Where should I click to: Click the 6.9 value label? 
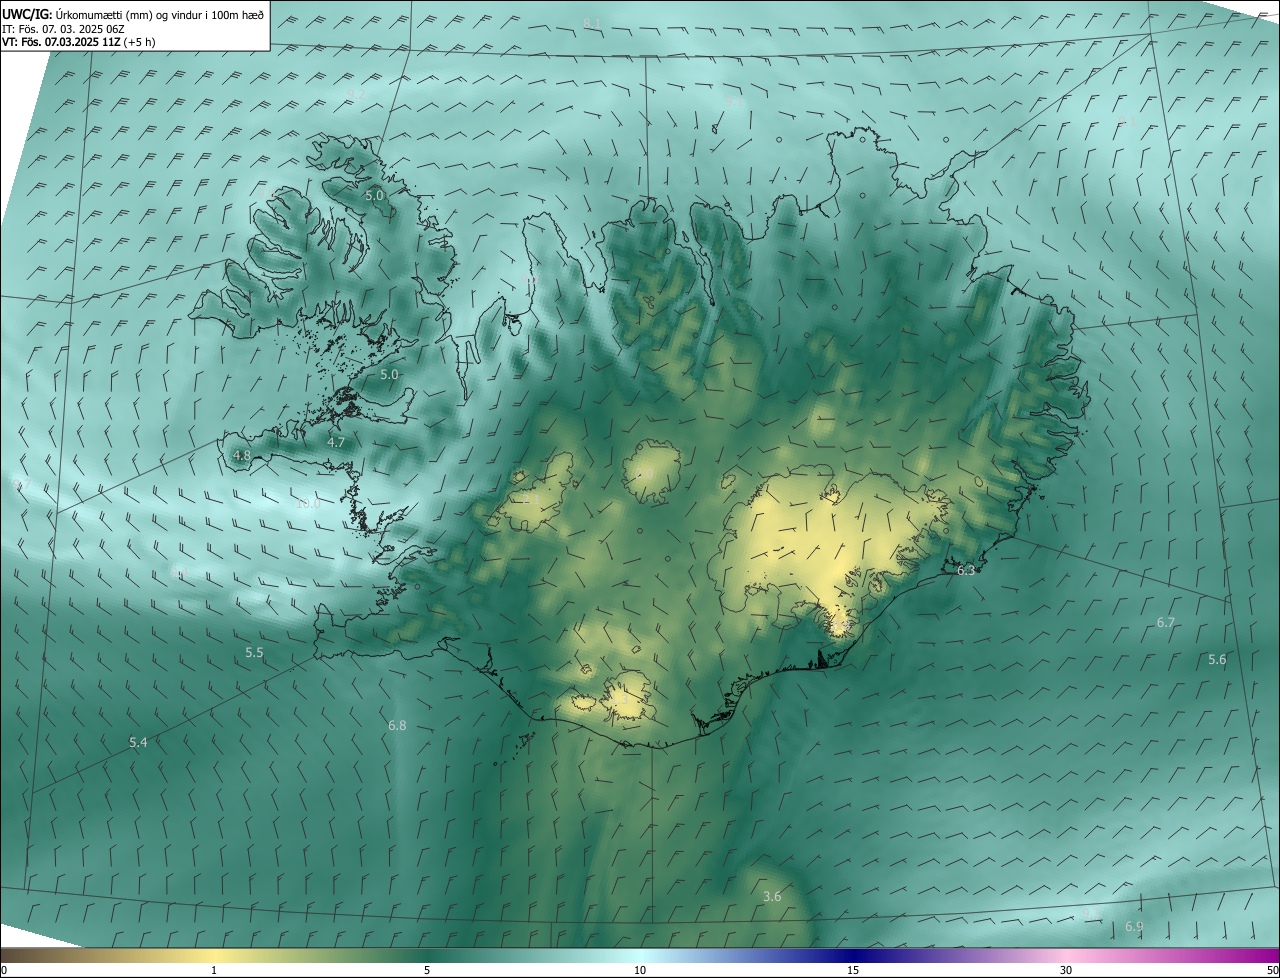(x=1134, y=927)
